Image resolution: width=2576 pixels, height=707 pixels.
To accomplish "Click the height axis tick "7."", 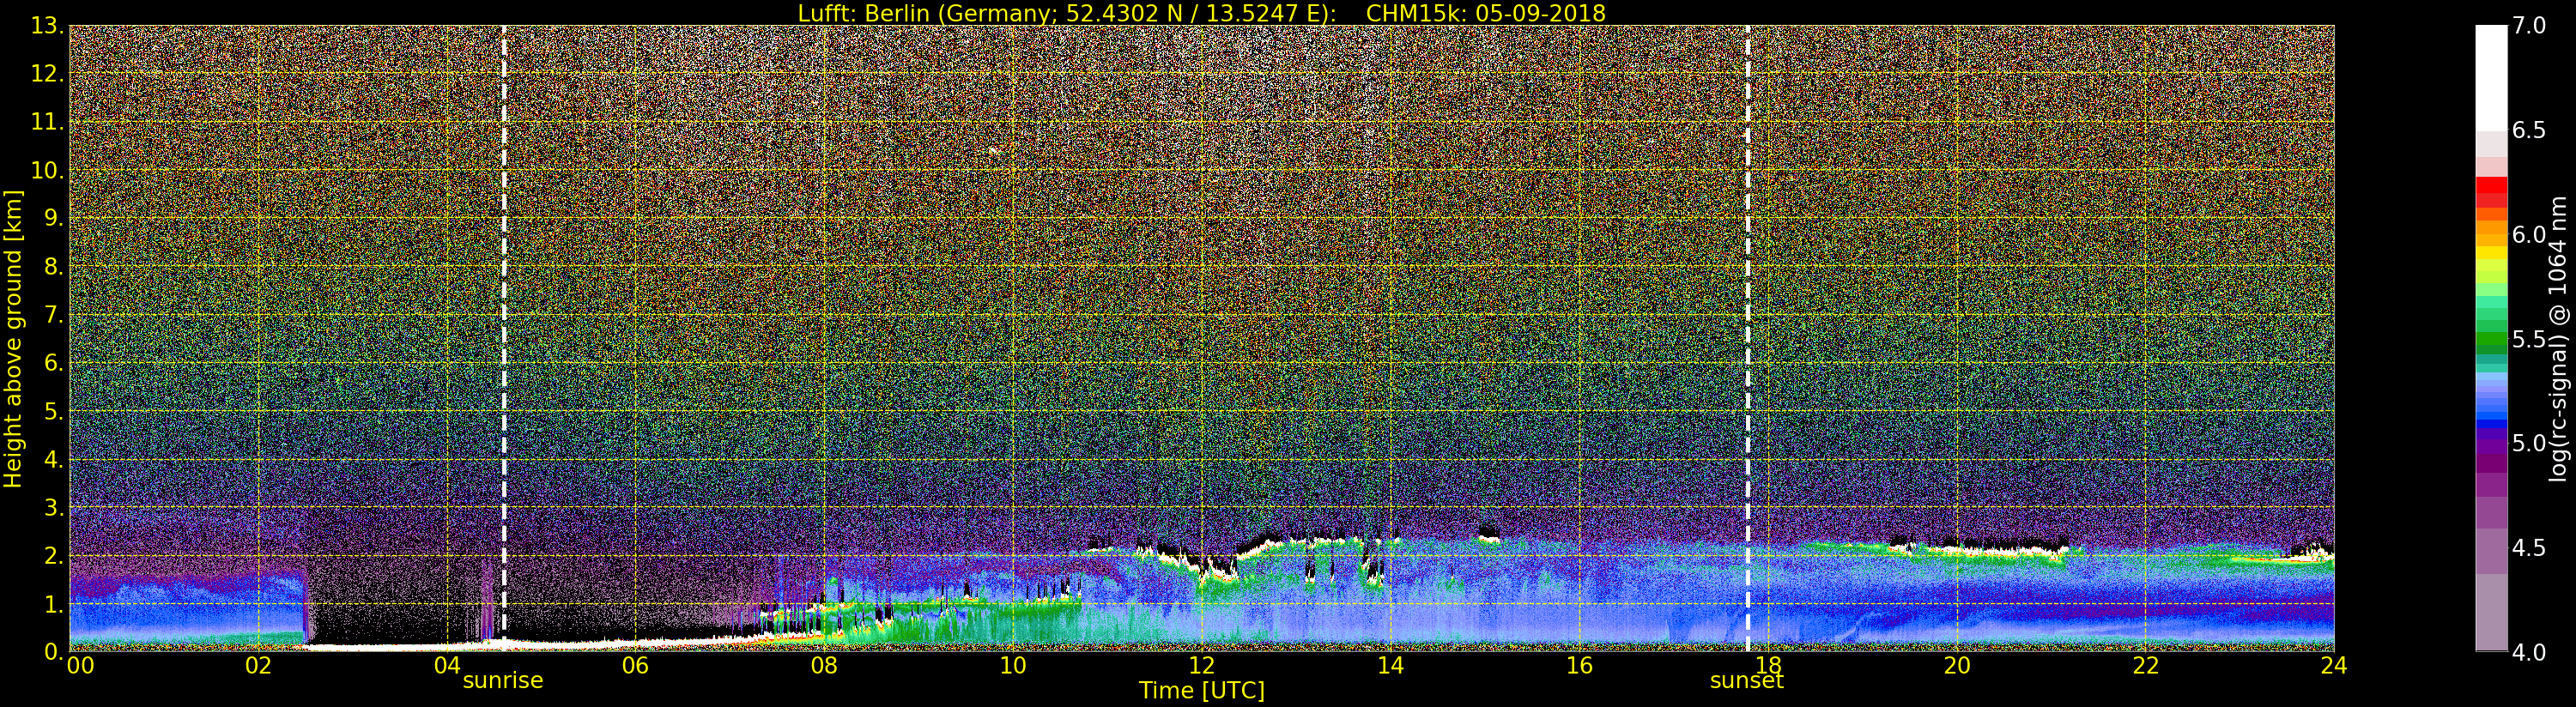I will [53, 315].
